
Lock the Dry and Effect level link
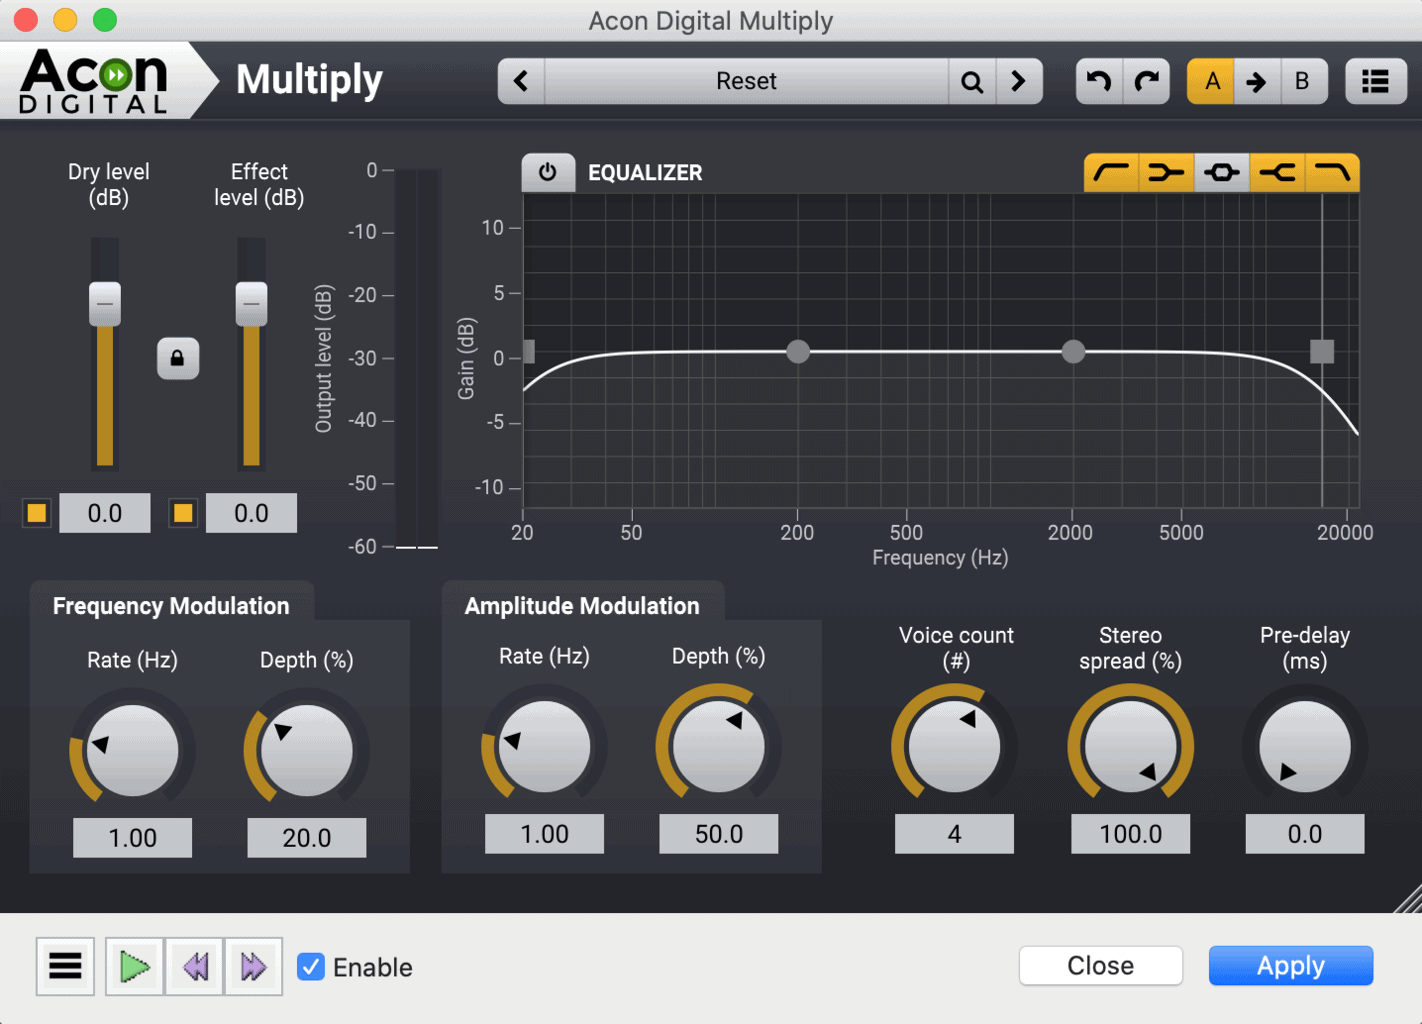pyautogui.click(x=178, y=359)
